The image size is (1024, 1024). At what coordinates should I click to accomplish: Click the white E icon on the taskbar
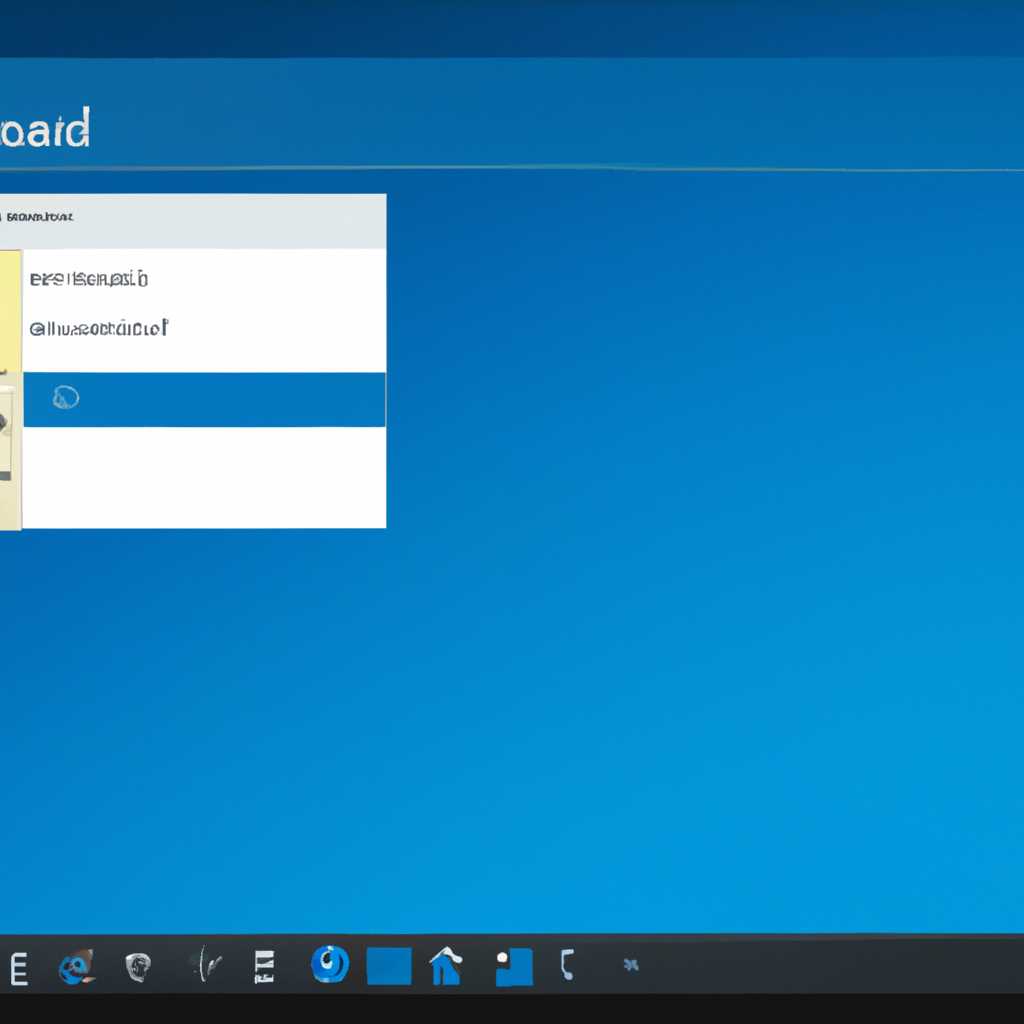click(x=19, y=968)
